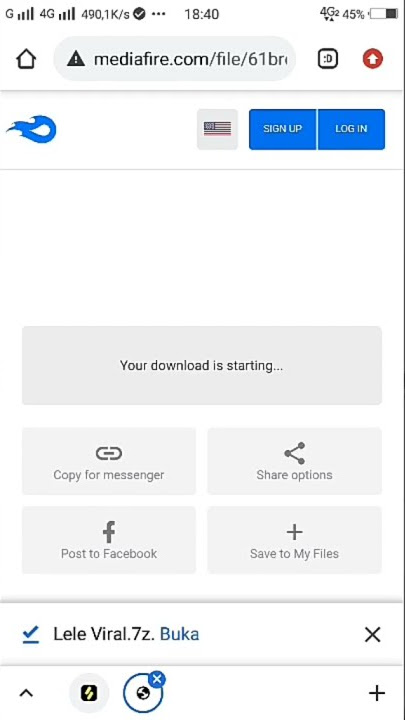Click the MediaFire flame logo
Image resolution: width=405 pixels, height=720 pixels.
click(x=32, y=129)
